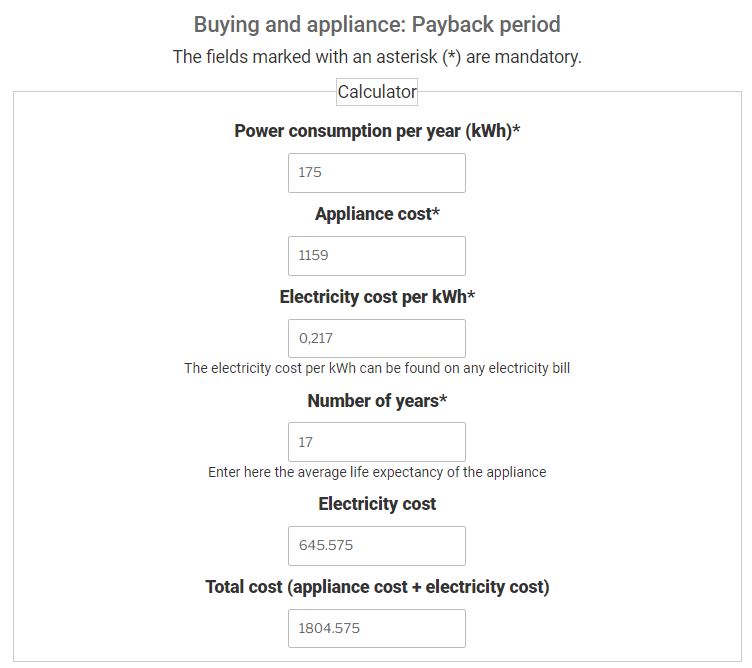Click the Electricity cost result field

pyautogui.click(x=376, y=545)
